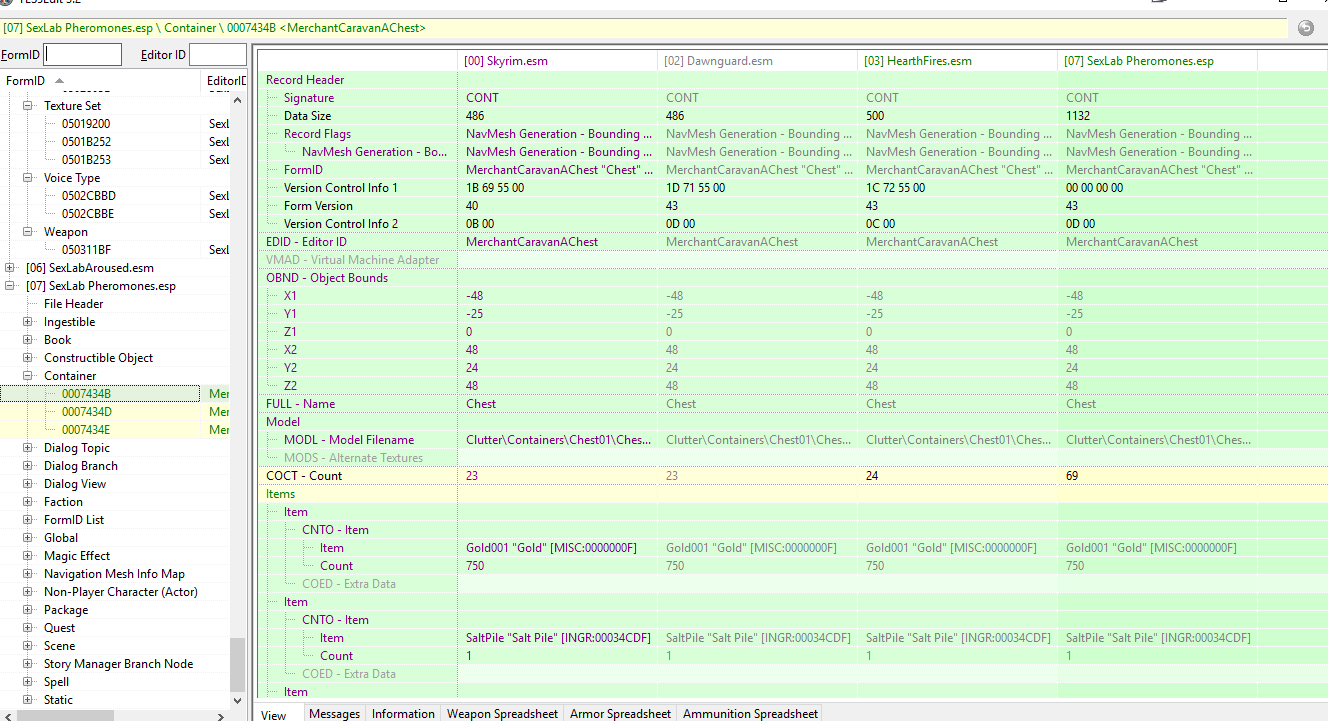
Task: Expand the Dialog Branch group
Action: coord(28,466)
